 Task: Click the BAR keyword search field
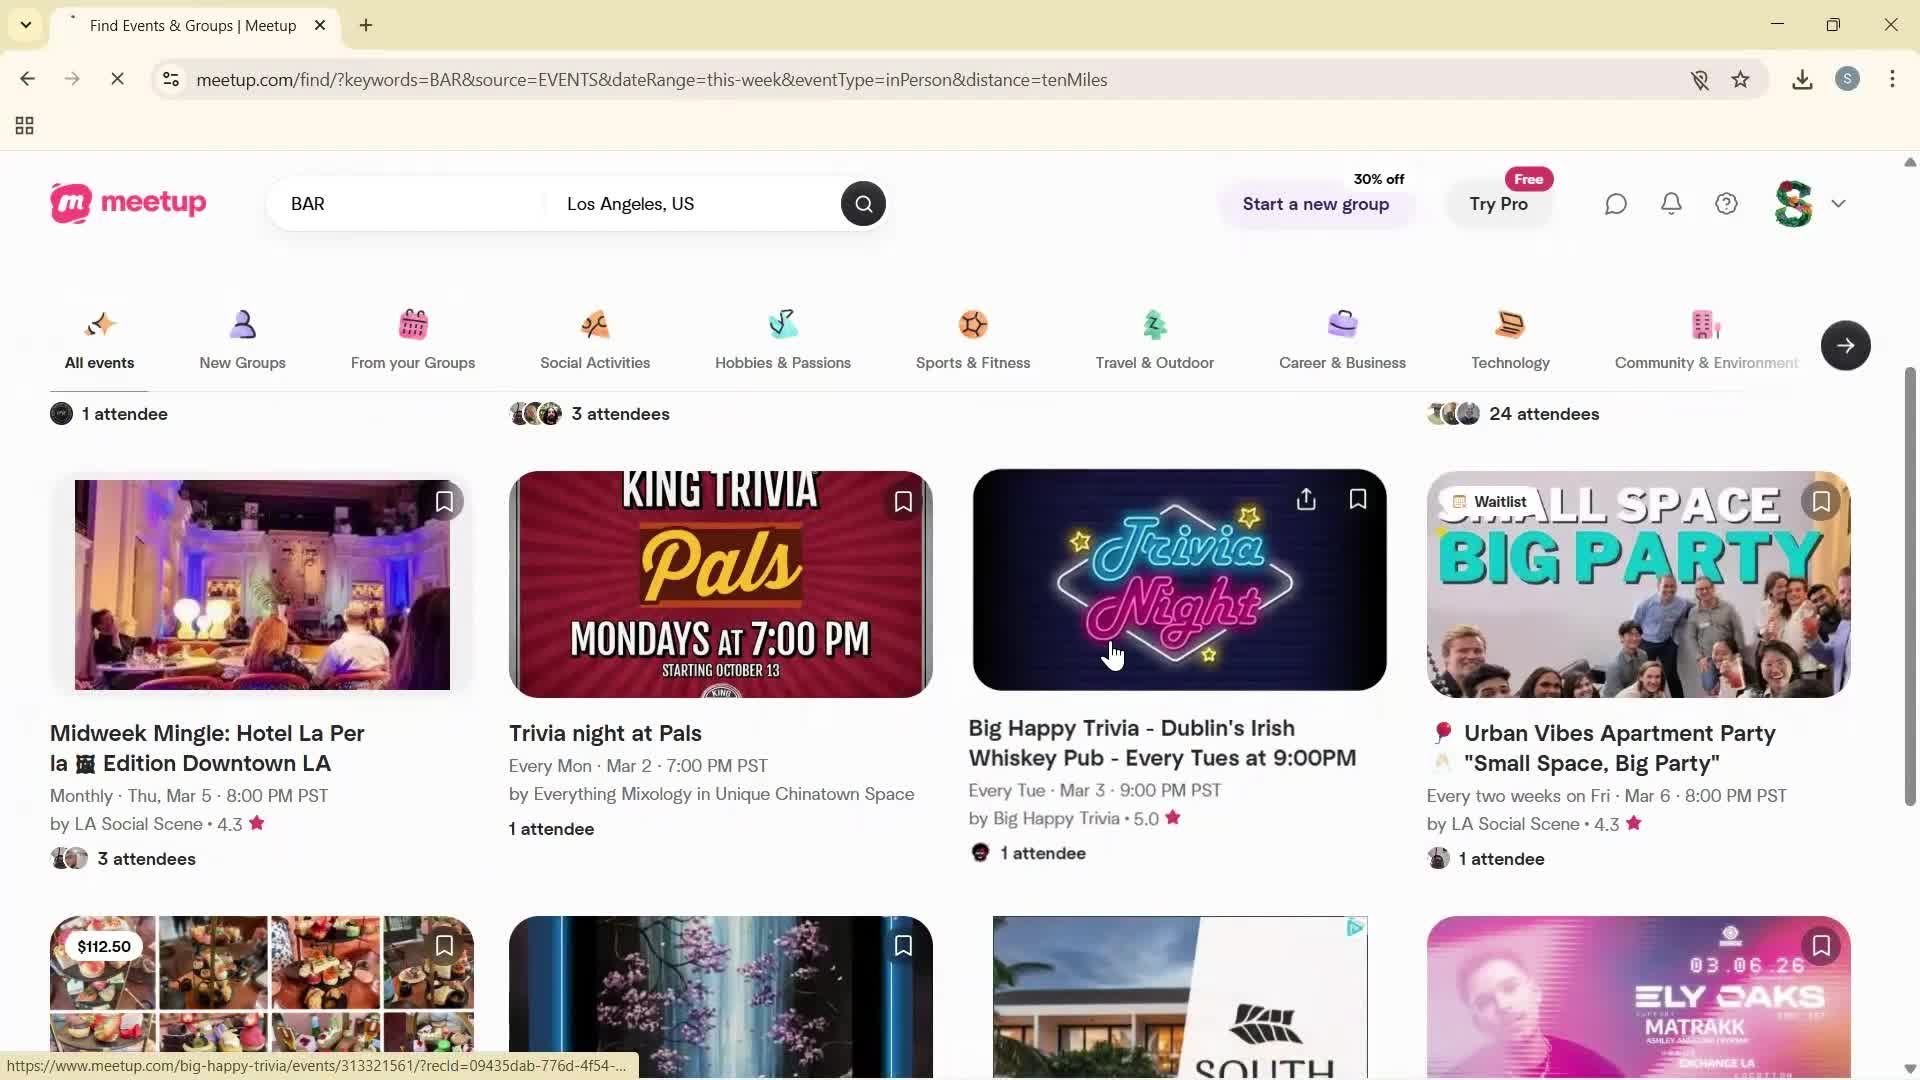click(x=400, y=203)
